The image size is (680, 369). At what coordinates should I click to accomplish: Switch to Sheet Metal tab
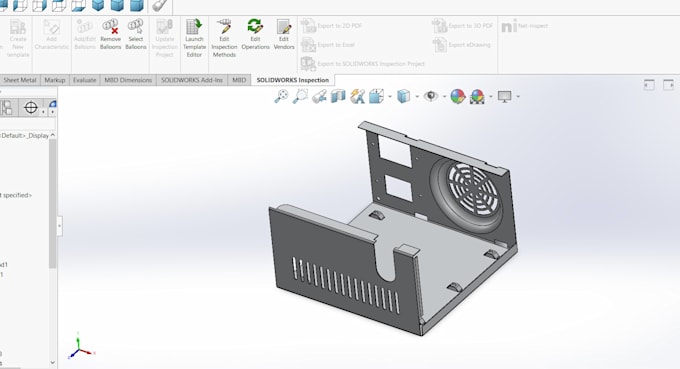[x=20, y=80]
